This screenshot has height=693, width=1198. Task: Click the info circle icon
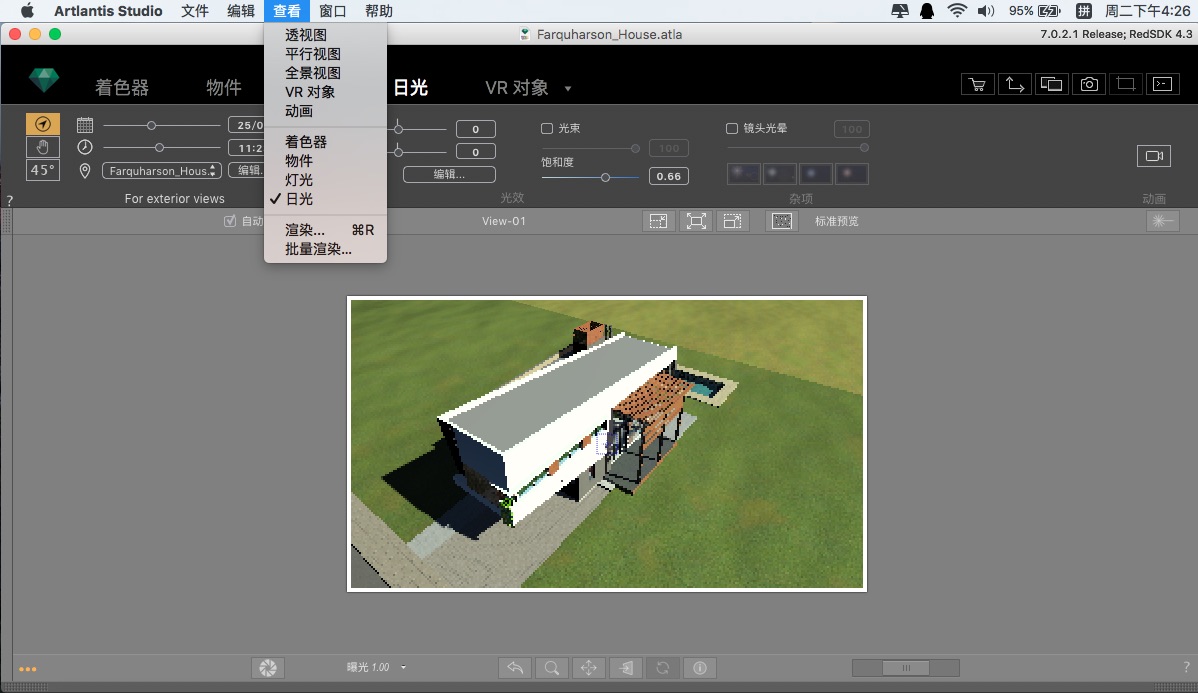[x=699, y=668]
